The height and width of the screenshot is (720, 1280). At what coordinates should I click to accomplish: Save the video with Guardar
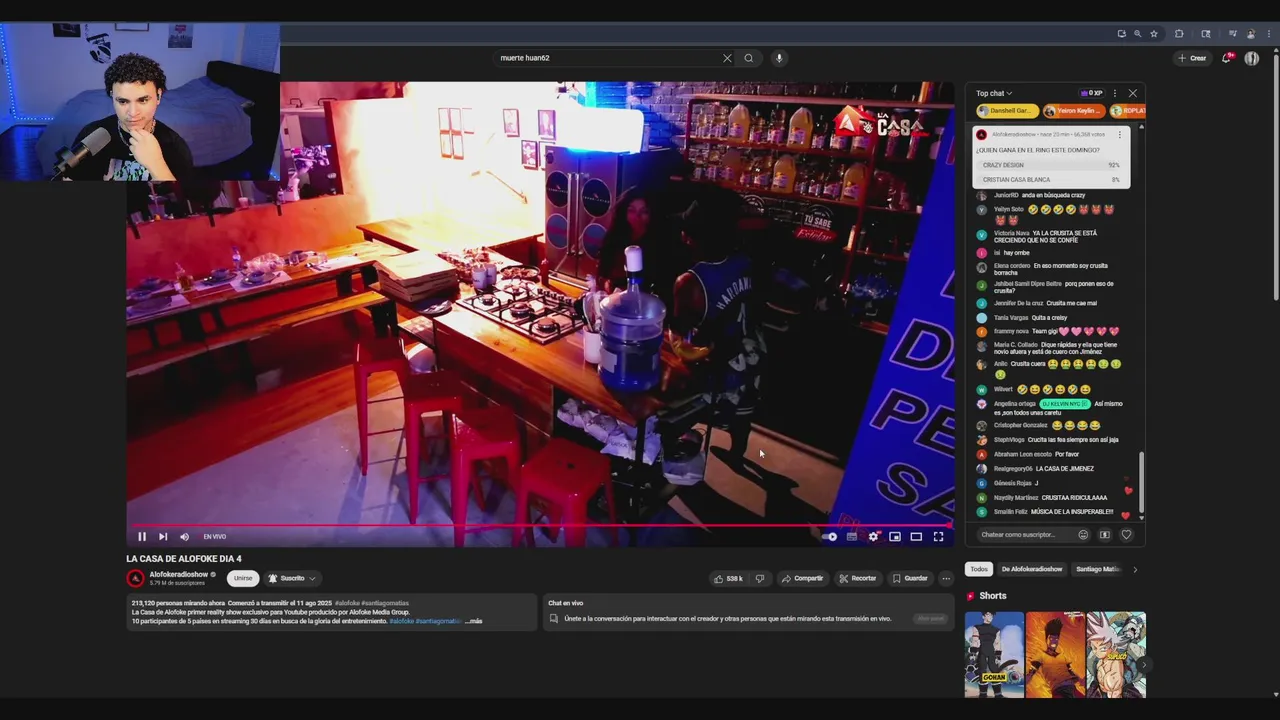pos(911,578)
